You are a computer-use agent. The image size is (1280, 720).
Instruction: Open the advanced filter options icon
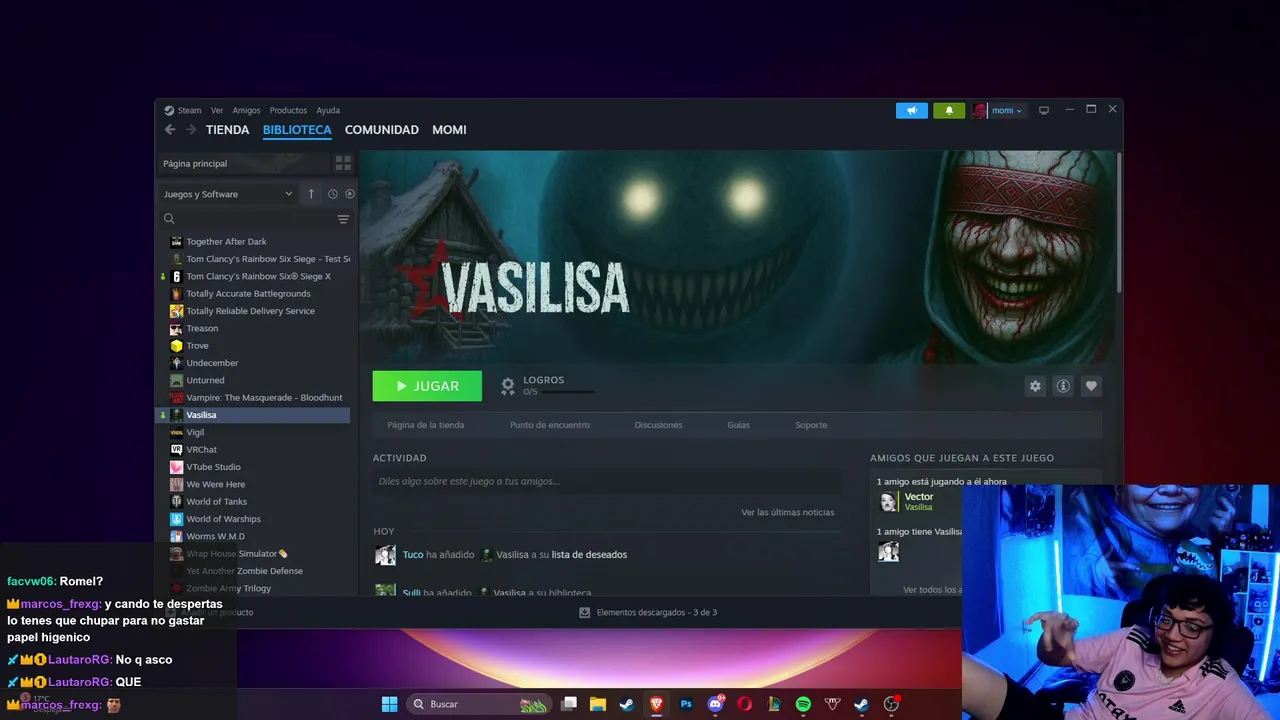343,219
